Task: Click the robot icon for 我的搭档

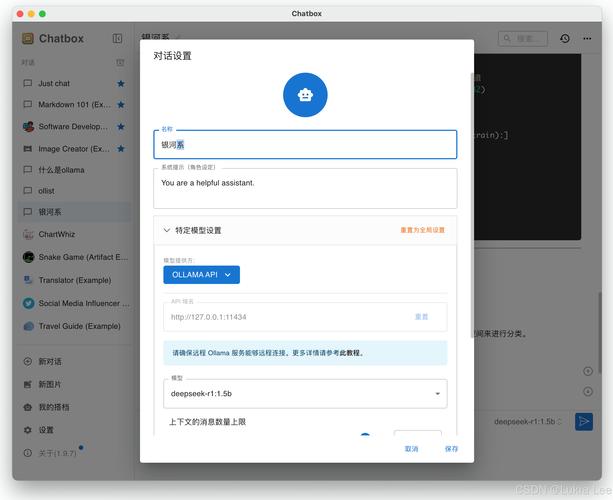Action: point(28,407)
